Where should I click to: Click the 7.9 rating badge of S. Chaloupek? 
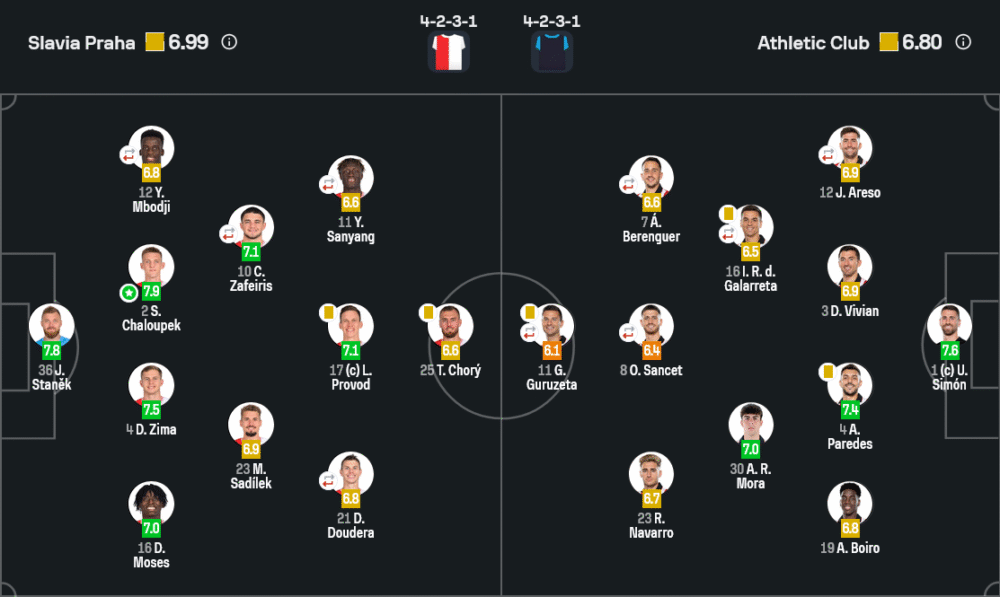click(x=151, y=292)
